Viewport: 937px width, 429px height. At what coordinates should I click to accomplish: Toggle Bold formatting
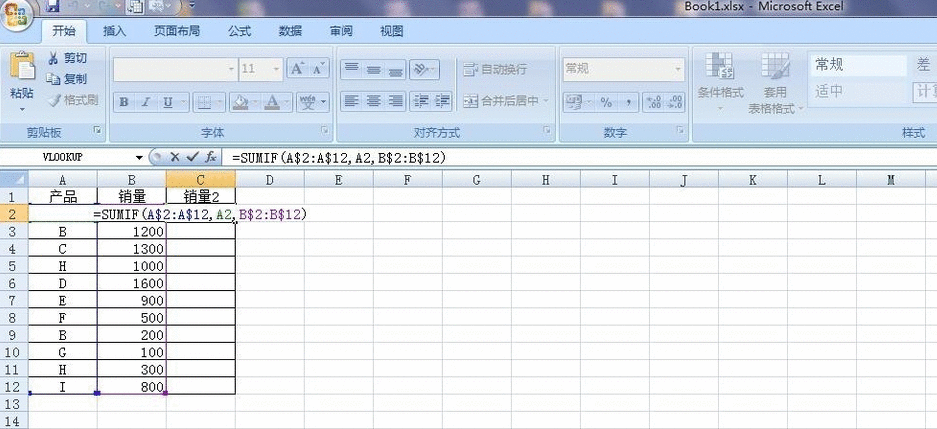click(124, 102)
